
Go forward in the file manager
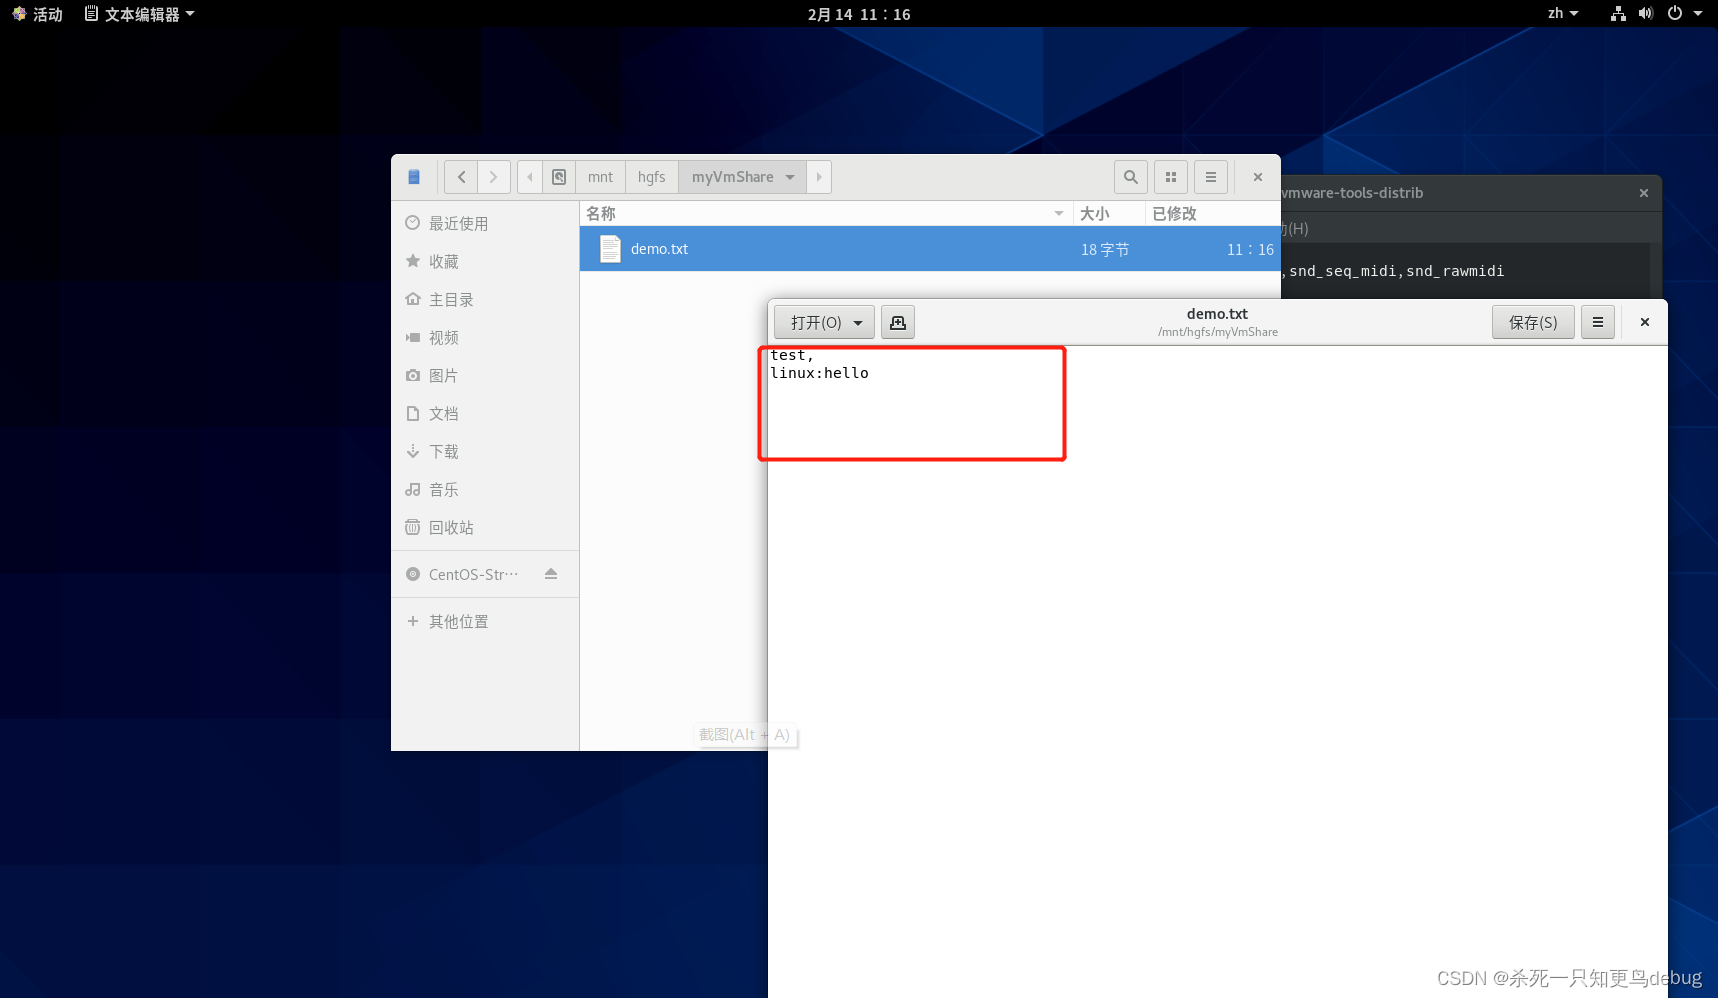click(x=493, y=177)
